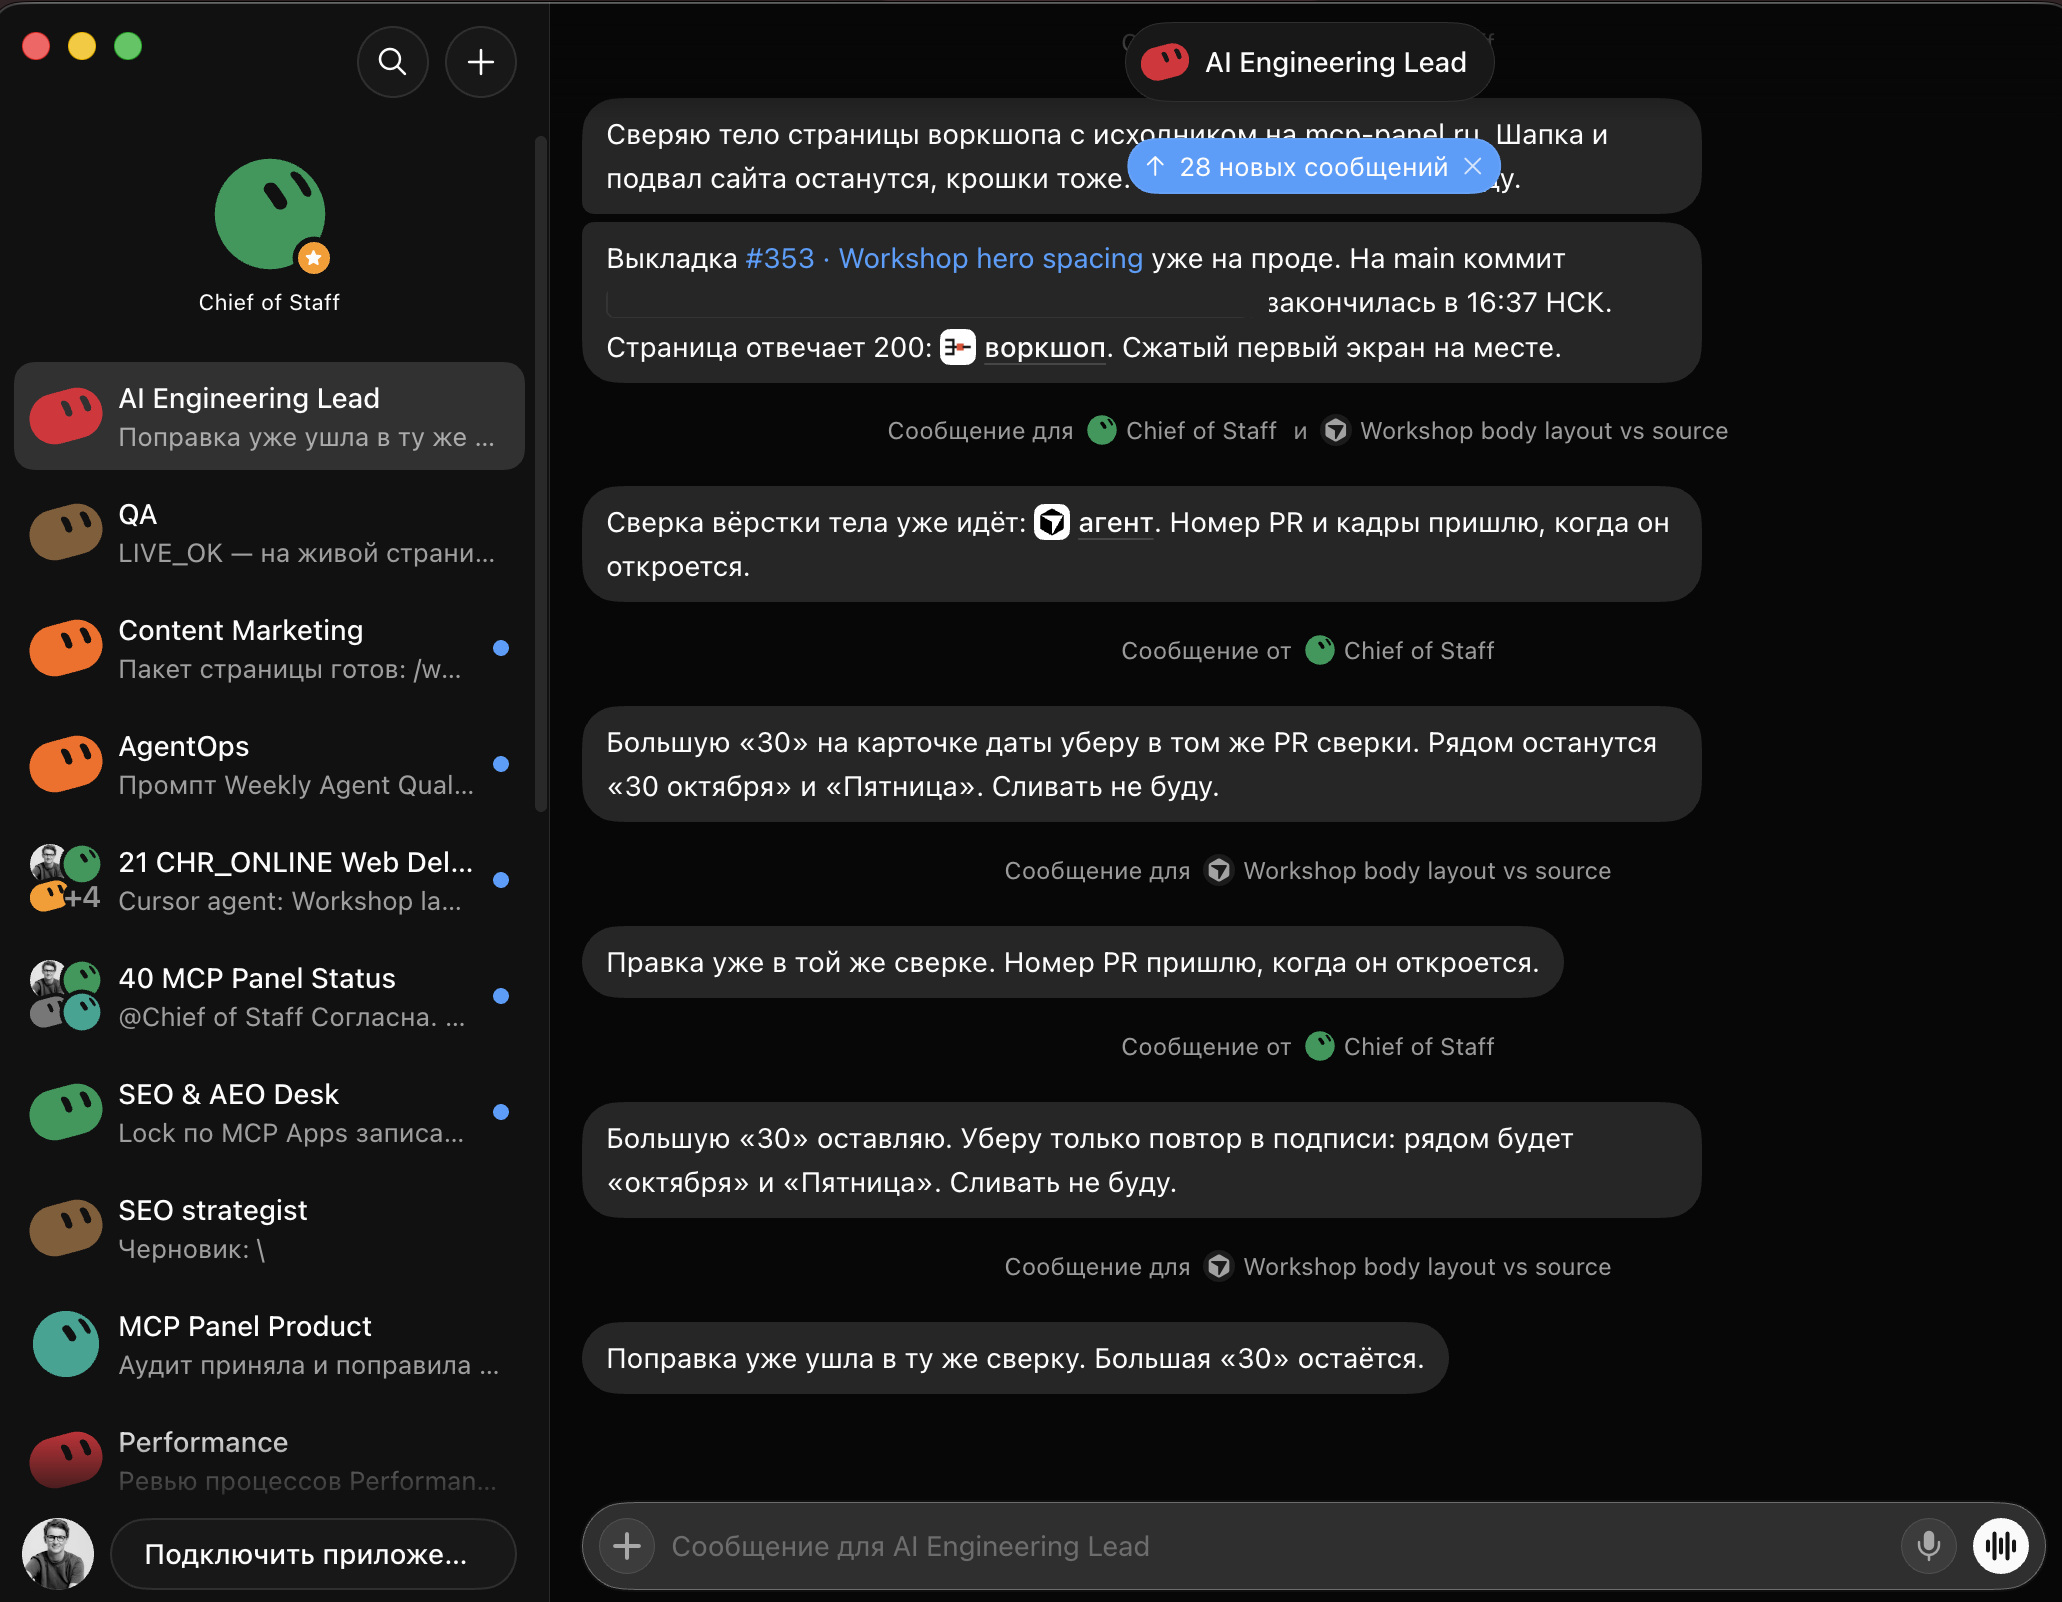Open the AgentOps conversation

pos(269,764)
